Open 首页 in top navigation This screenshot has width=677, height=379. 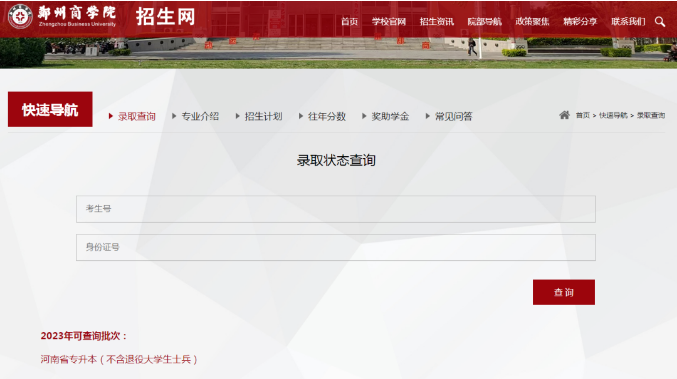[x=349, y=22]
